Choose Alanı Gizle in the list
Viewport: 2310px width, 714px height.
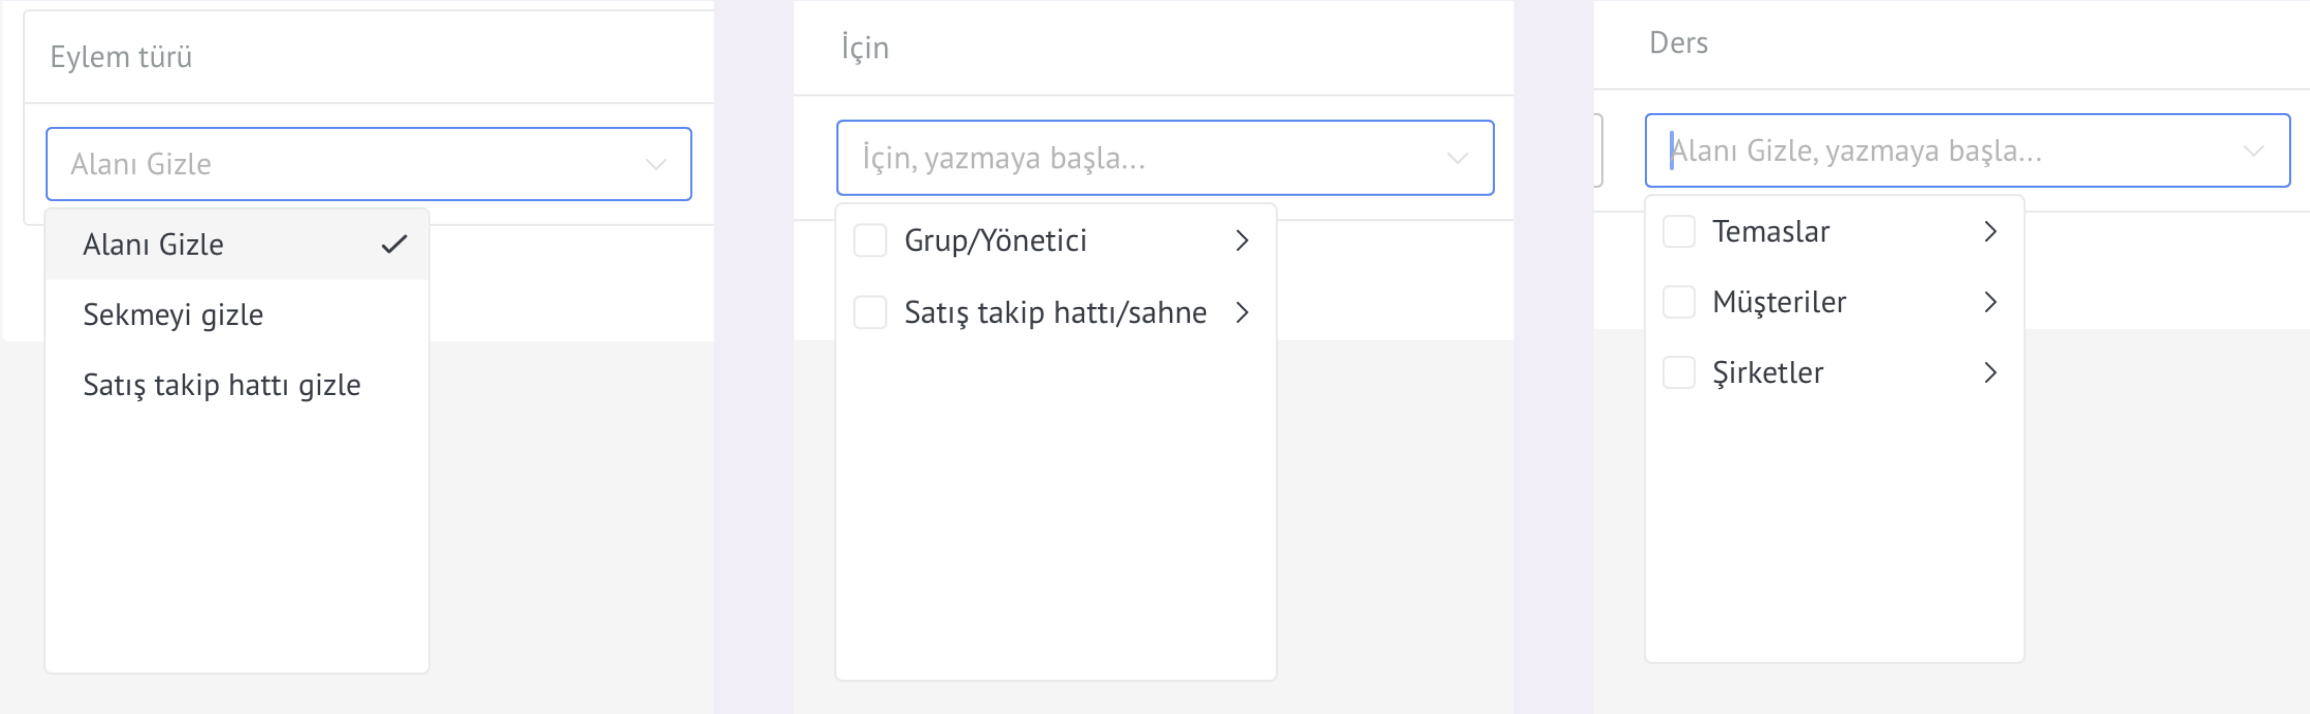(x=237, y=244)
